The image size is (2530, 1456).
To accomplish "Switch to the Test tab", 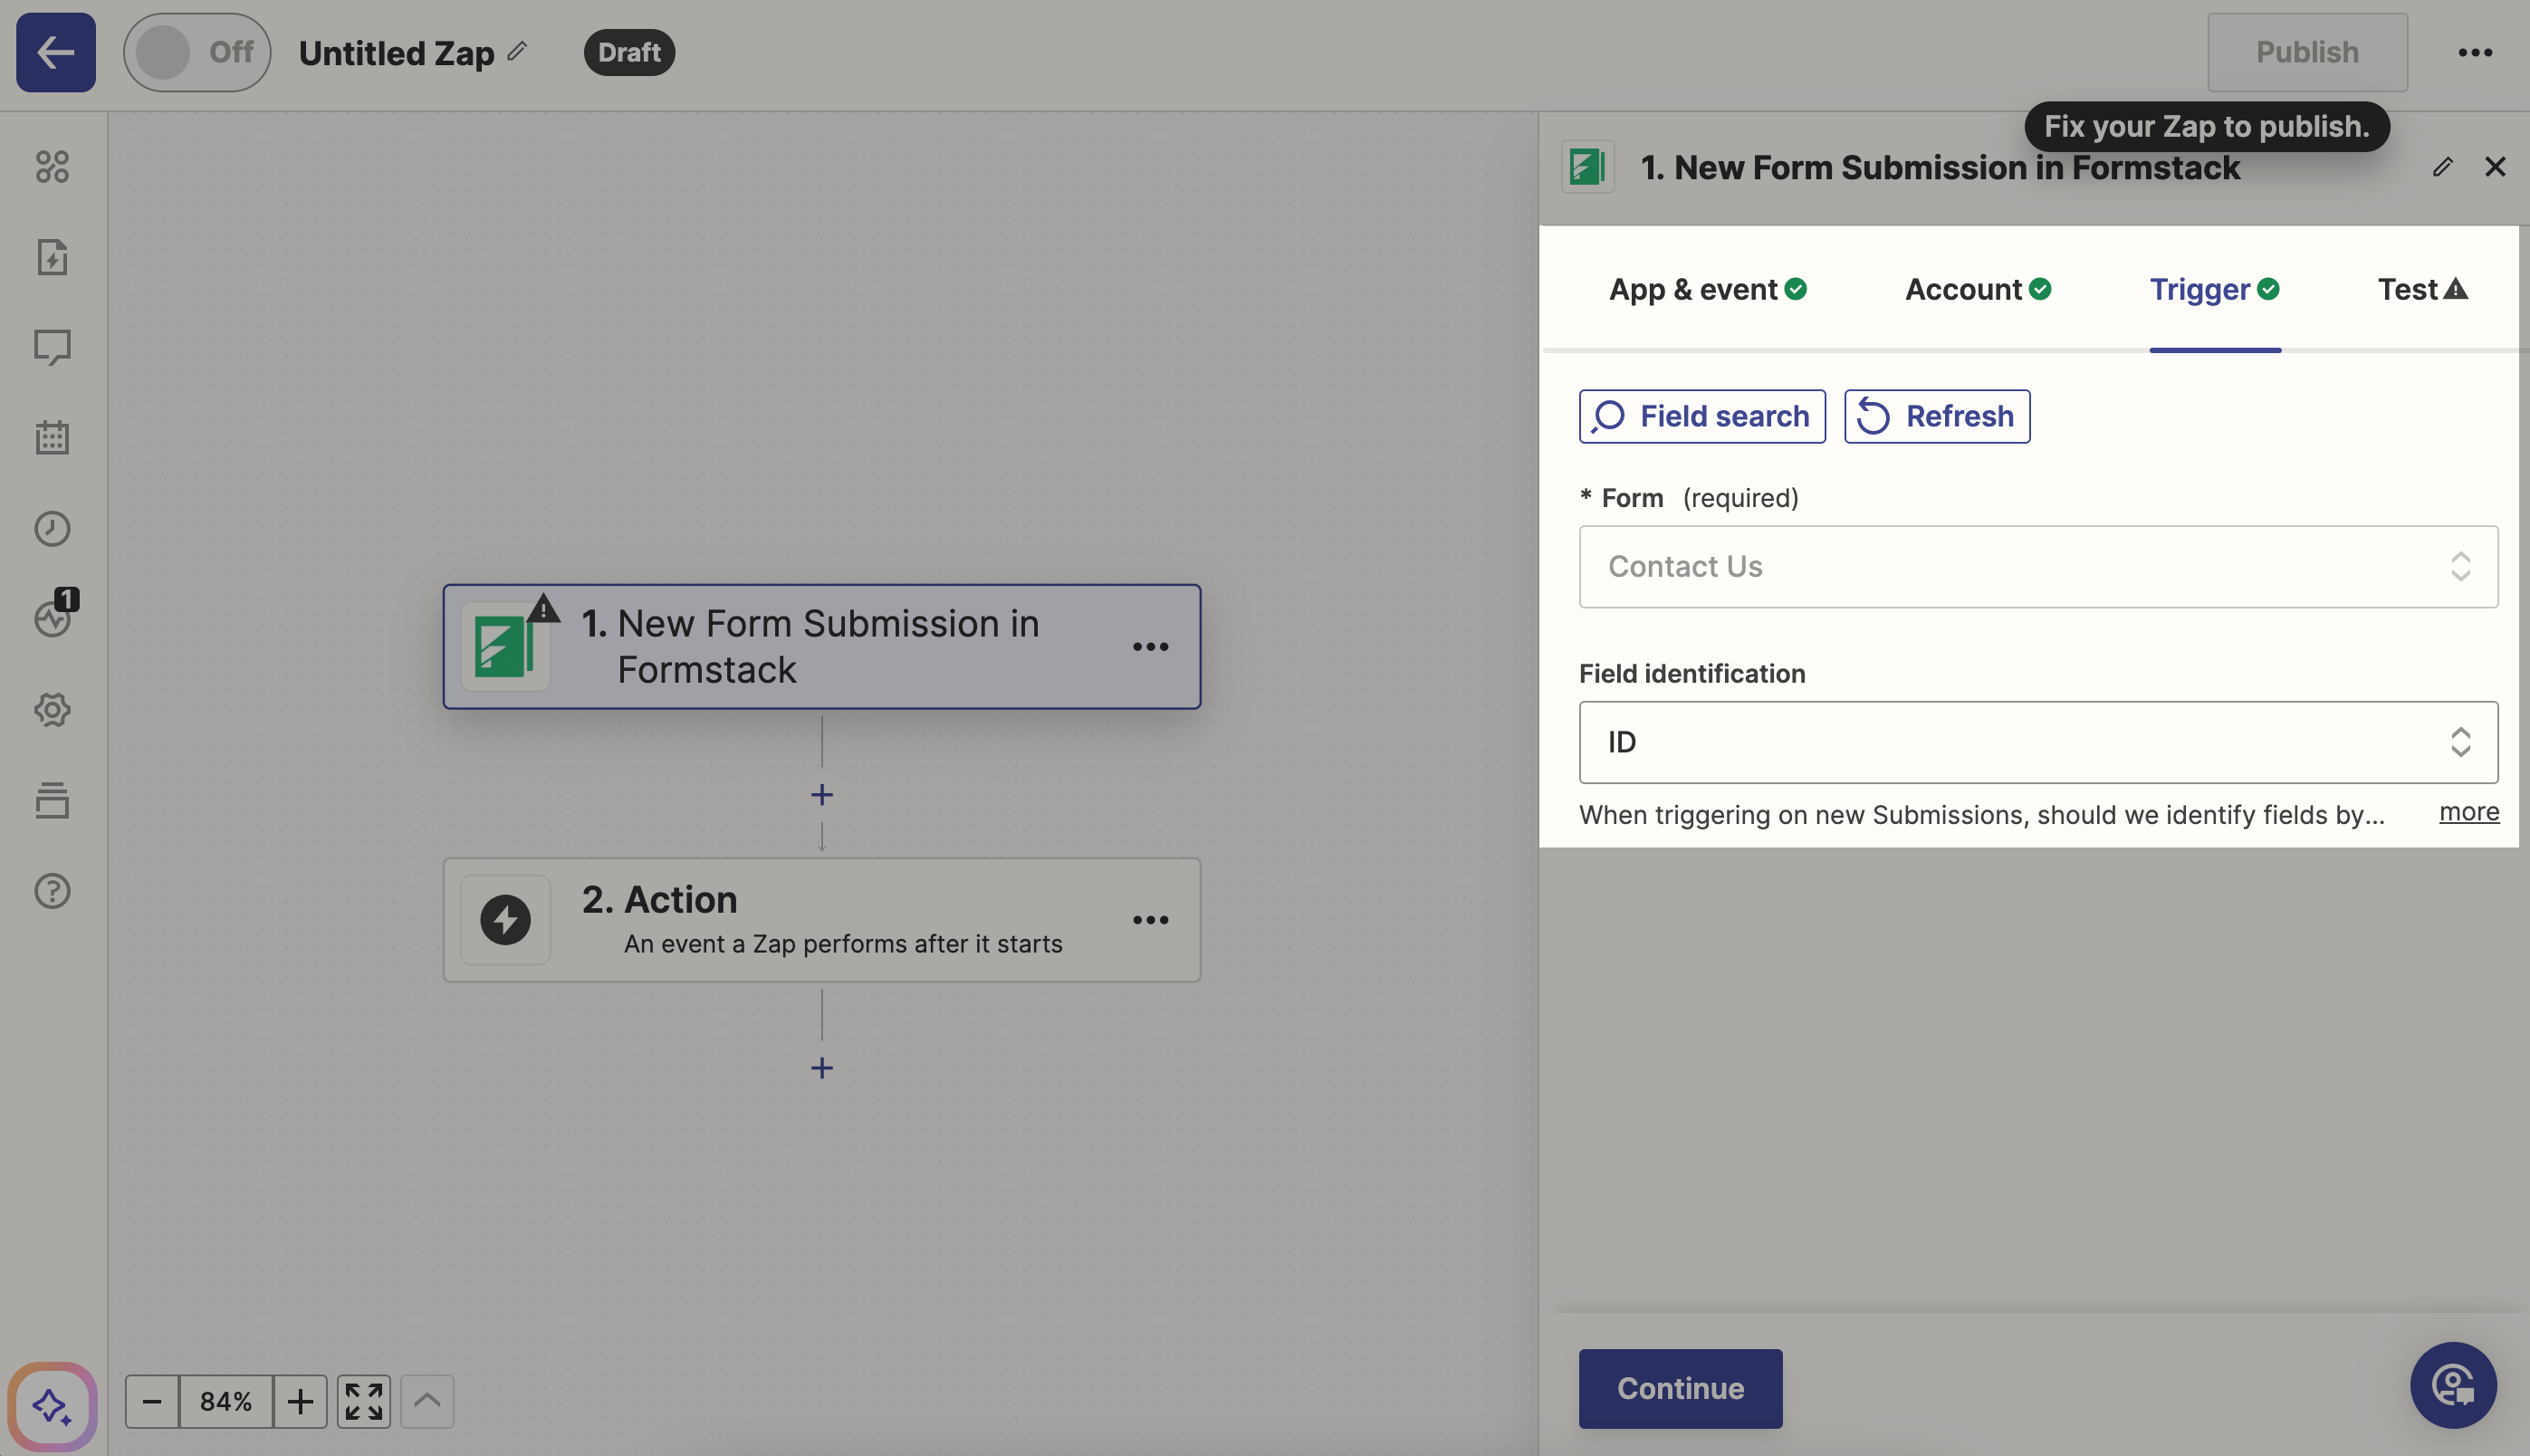I will pos(2421,289).
